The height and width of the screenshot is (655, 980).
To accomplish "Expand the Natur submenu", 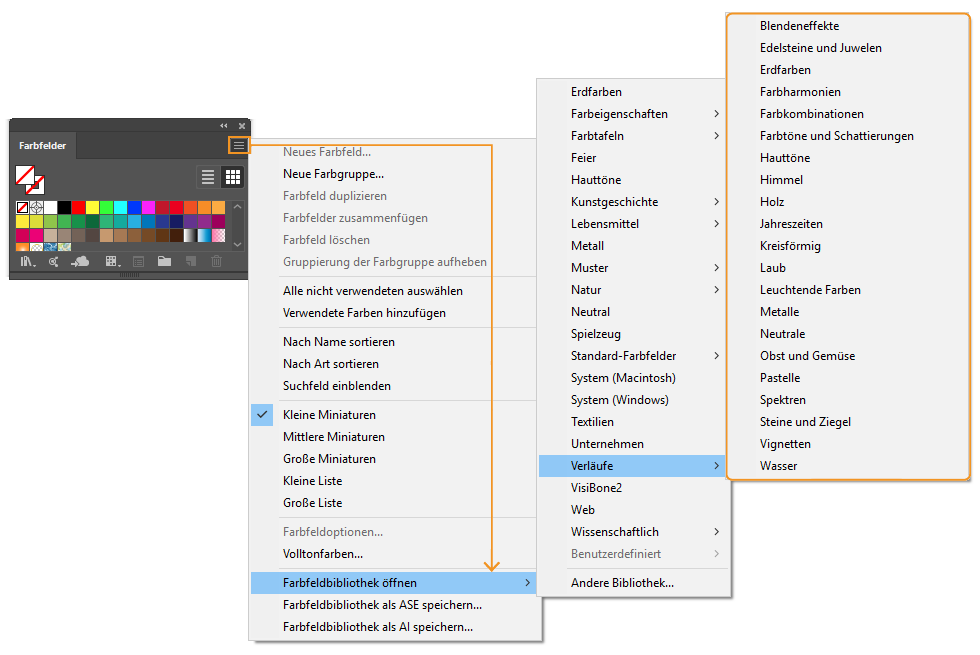I will tap(632, 290).
